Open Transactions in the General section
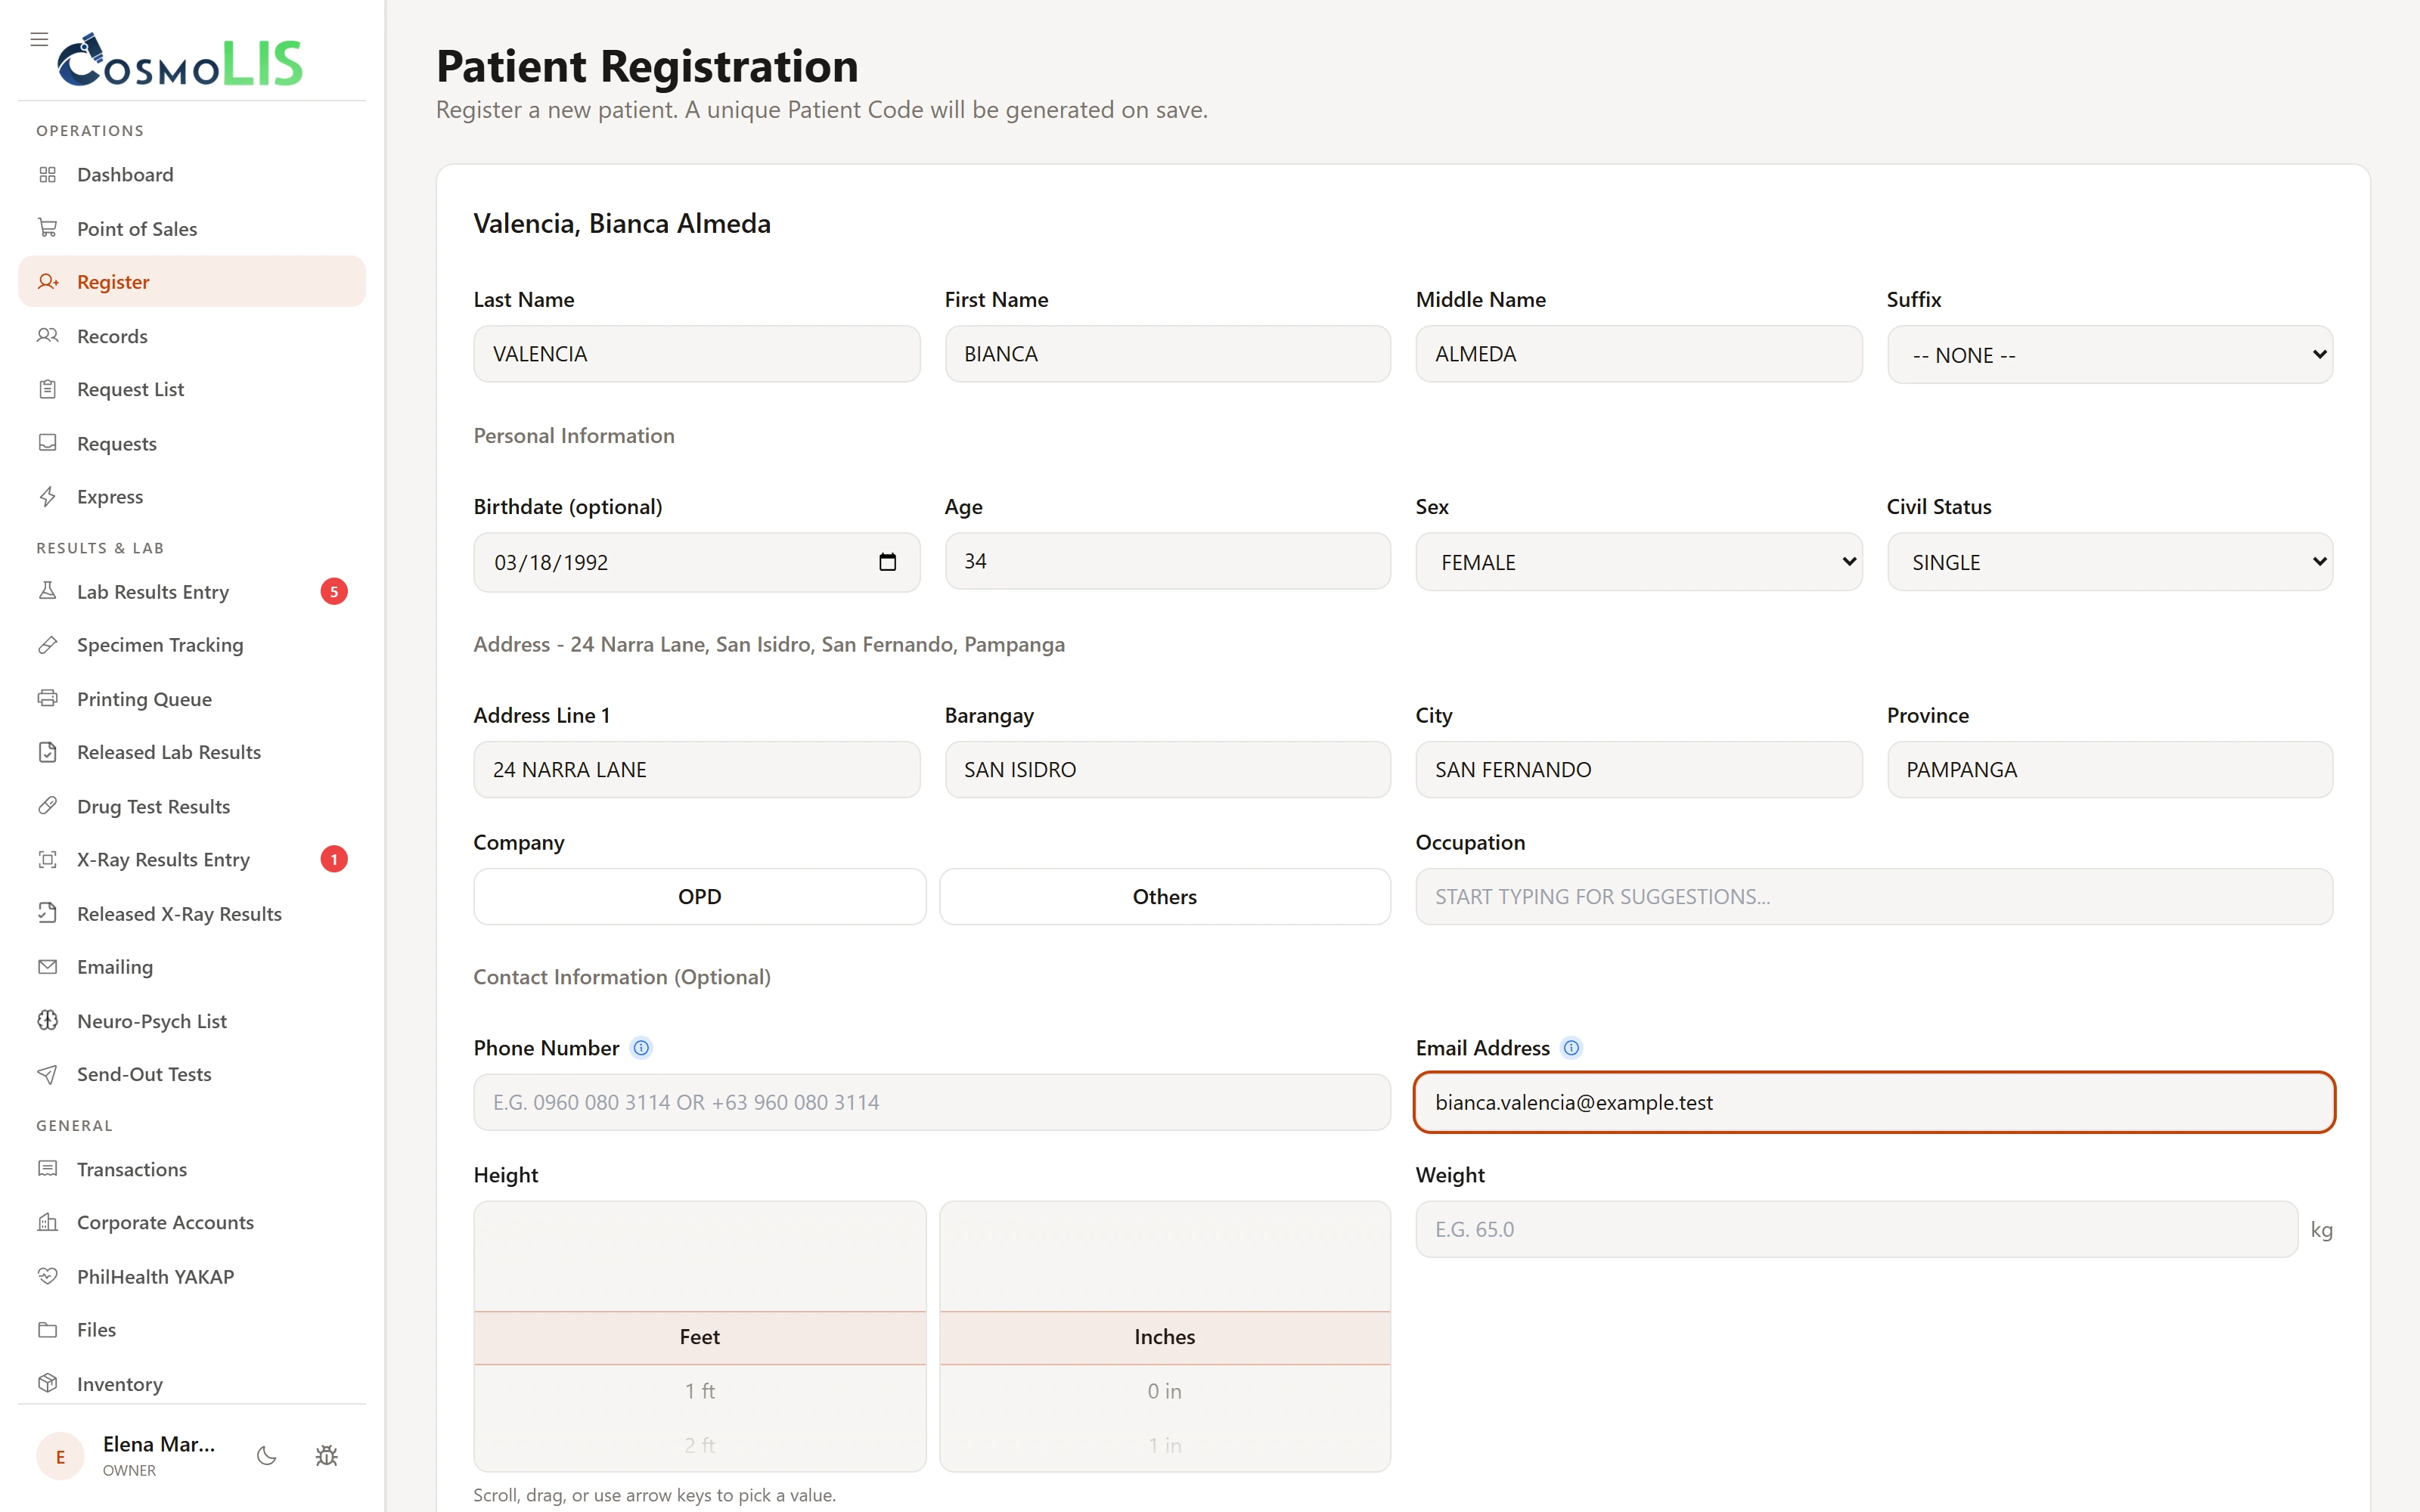 click(192, 1169)
